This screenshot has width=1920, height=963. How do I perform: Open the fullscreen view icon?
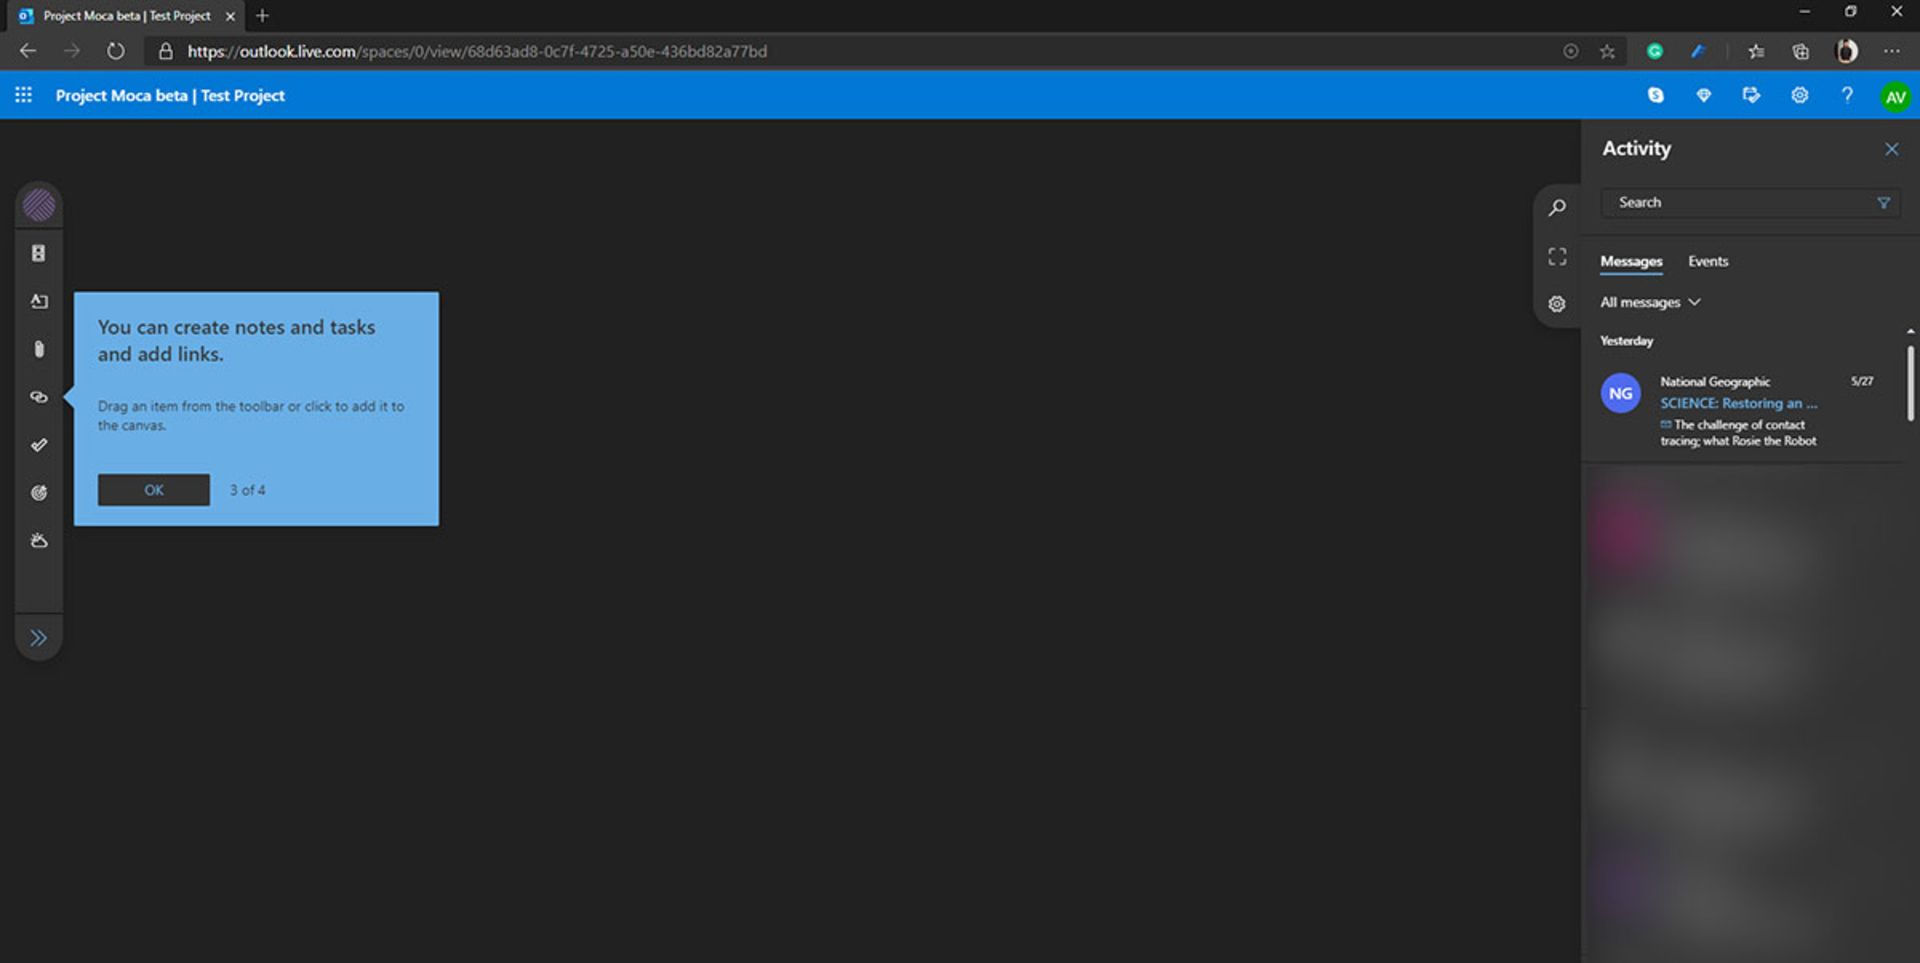coord(1557,255)
